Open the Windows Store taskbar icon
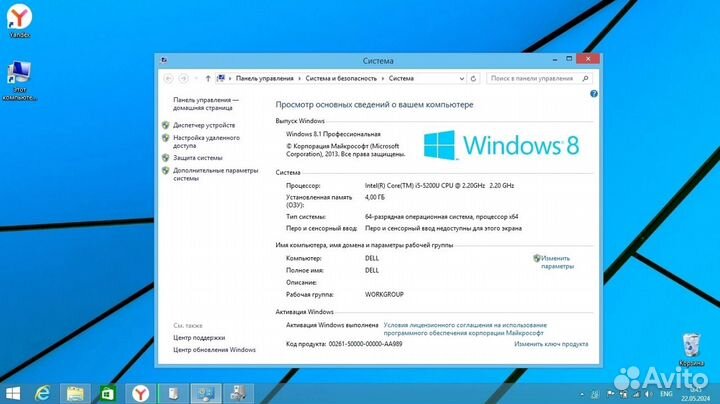This screenshot has height=404, width=720. (108, 393)
